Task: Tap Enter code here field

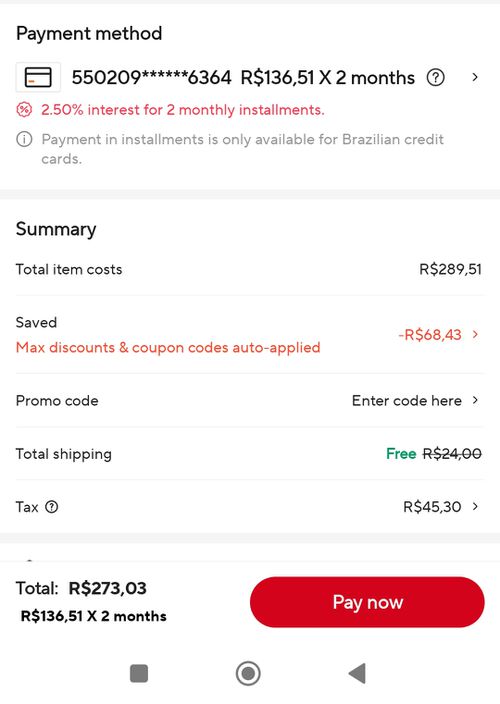Action: click(x=407, y=400)
